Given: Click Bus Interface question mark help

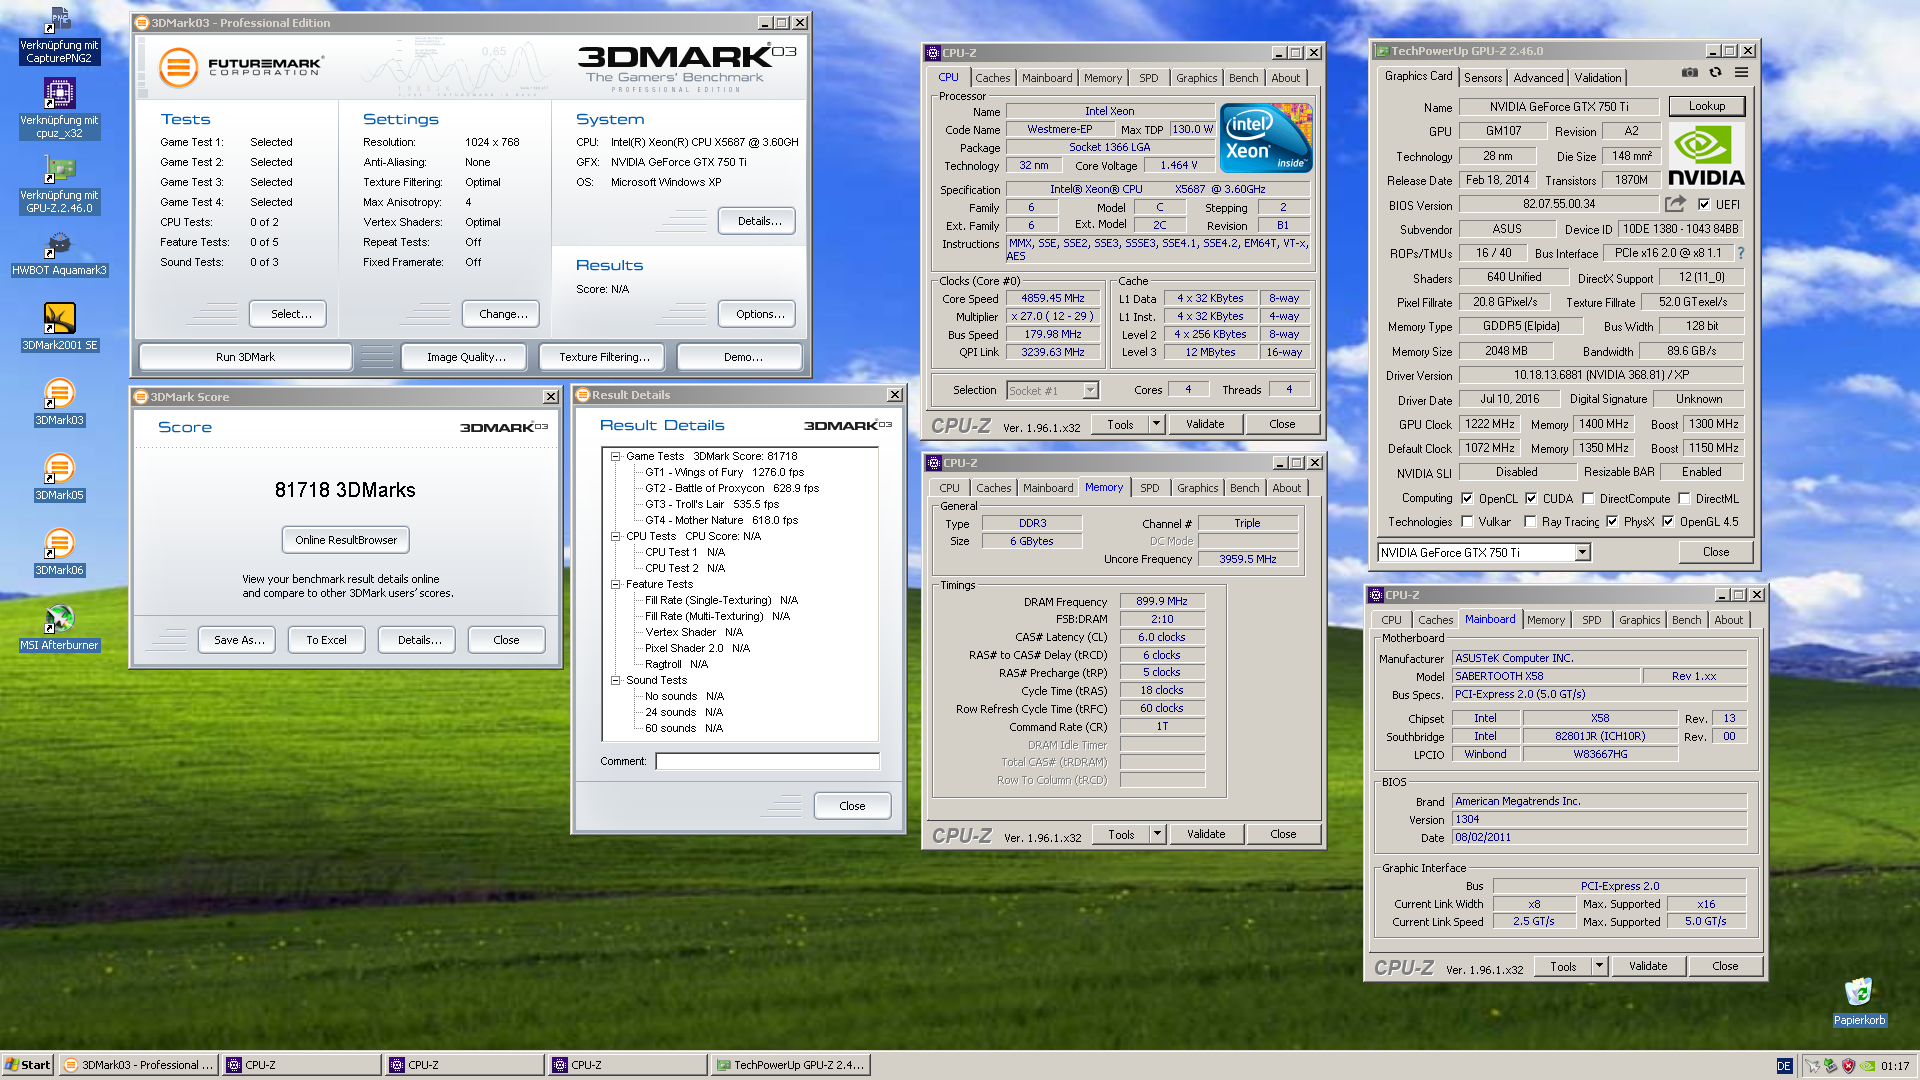Looking at the screenshot, I should pos(1741,253).
